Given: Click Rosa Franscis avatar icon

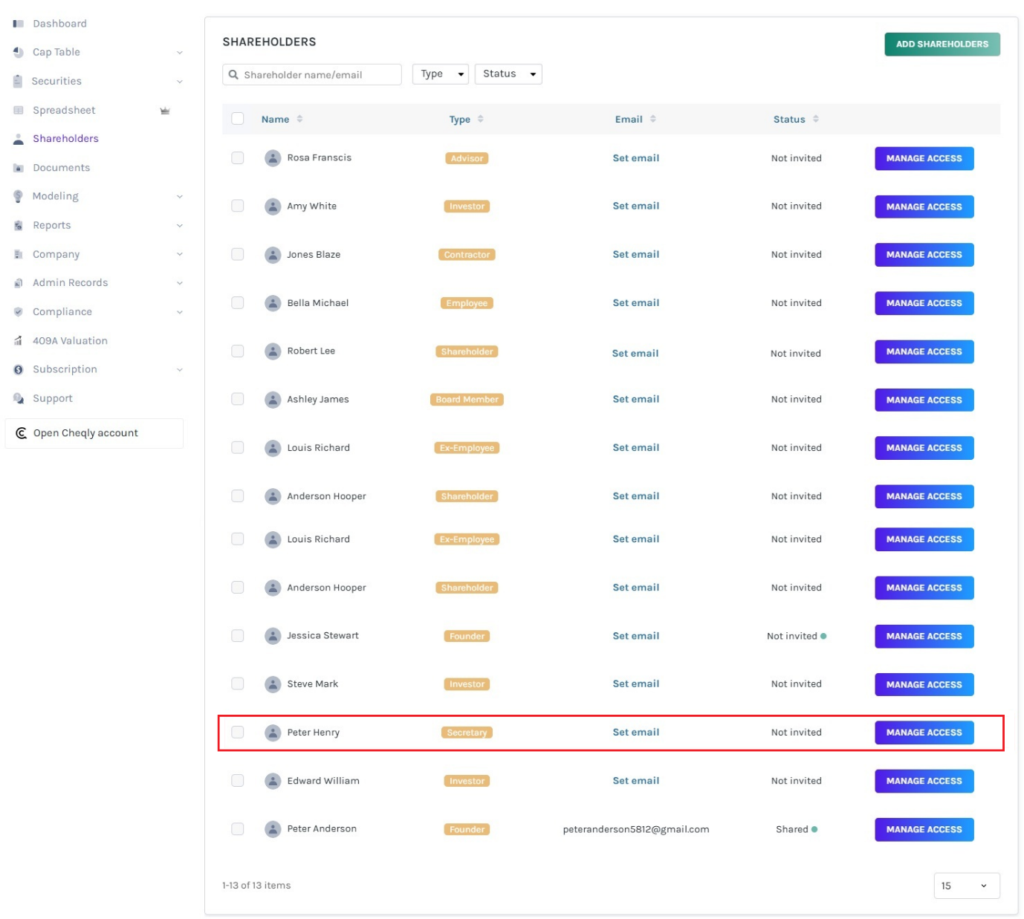Looking at the screenshot, I should [272, 158].
